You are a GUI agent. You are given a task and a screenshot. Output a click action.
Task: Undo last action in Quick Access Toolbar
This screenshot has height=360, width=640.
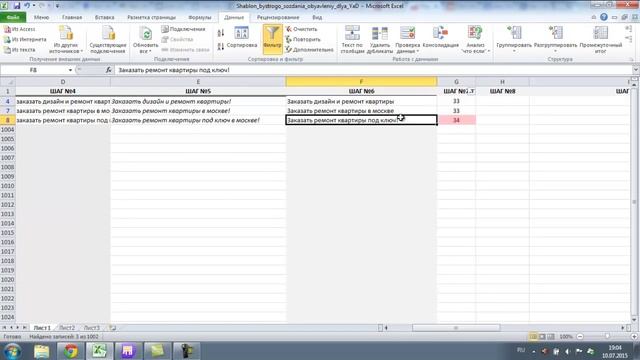pos(27,6)
